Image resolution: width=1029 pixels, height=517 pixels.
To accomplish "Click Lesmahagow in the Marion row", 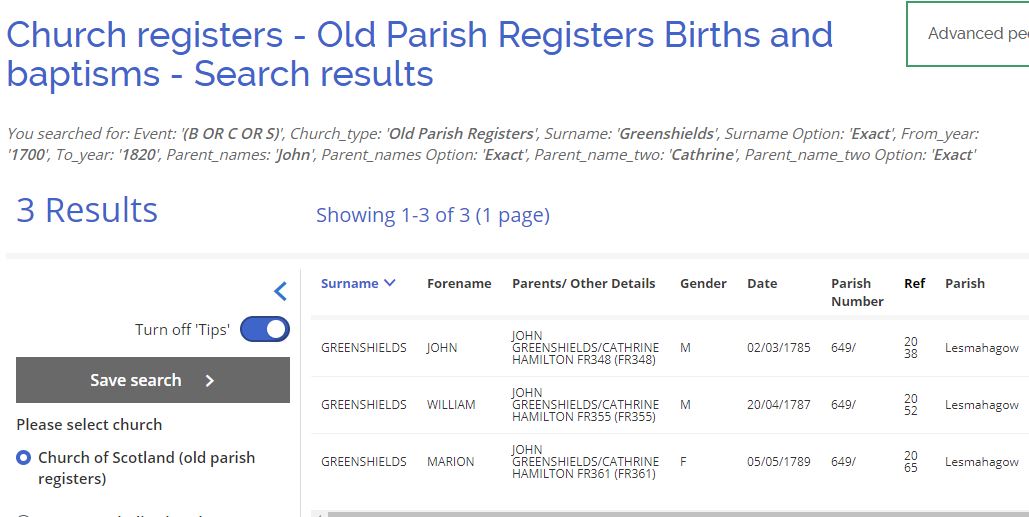I will click(981, 462).
